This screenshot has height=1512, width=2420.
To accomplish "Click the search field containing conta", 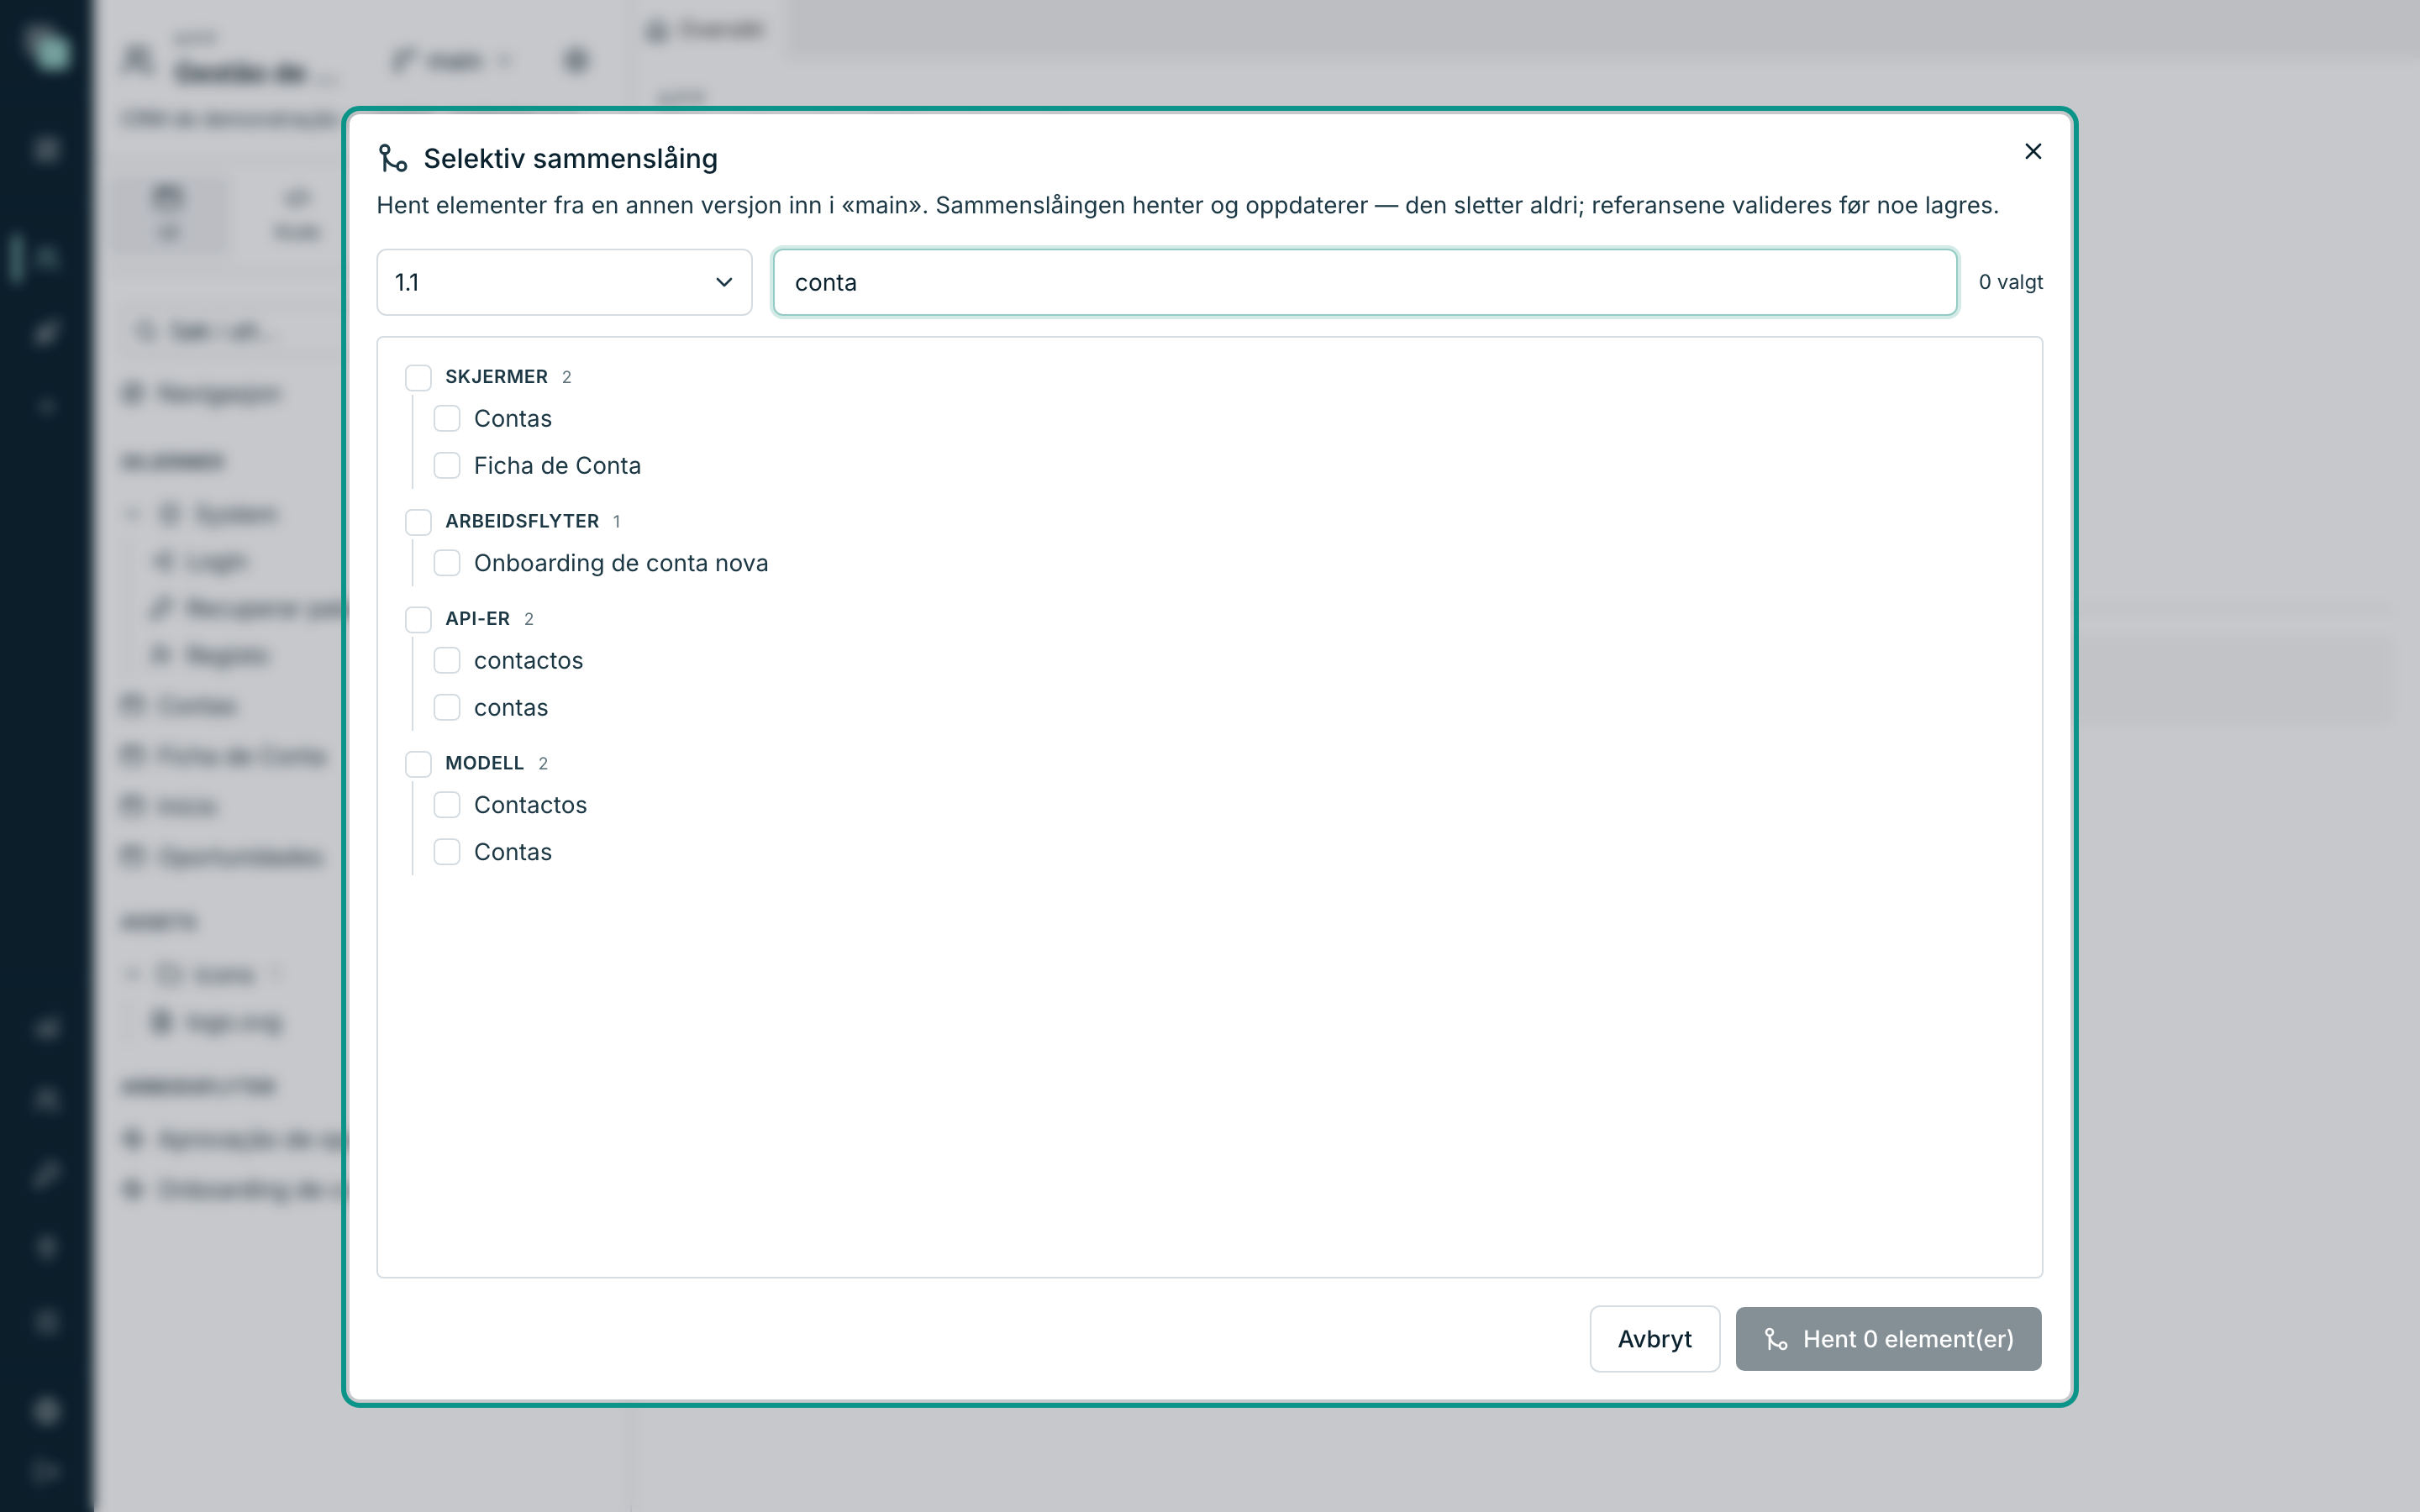I will (1365, 282).
